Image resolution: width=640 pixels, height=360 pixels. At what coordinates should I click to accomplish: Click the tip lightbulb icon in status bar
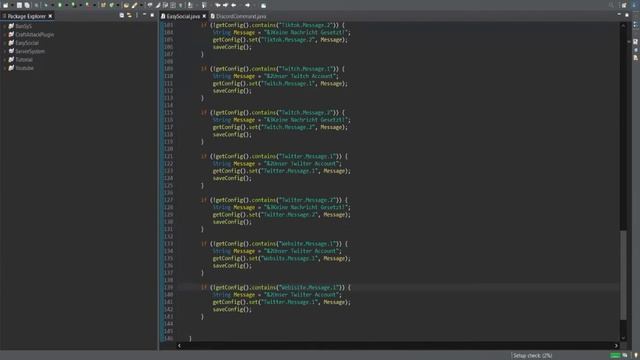pos(636,356)
